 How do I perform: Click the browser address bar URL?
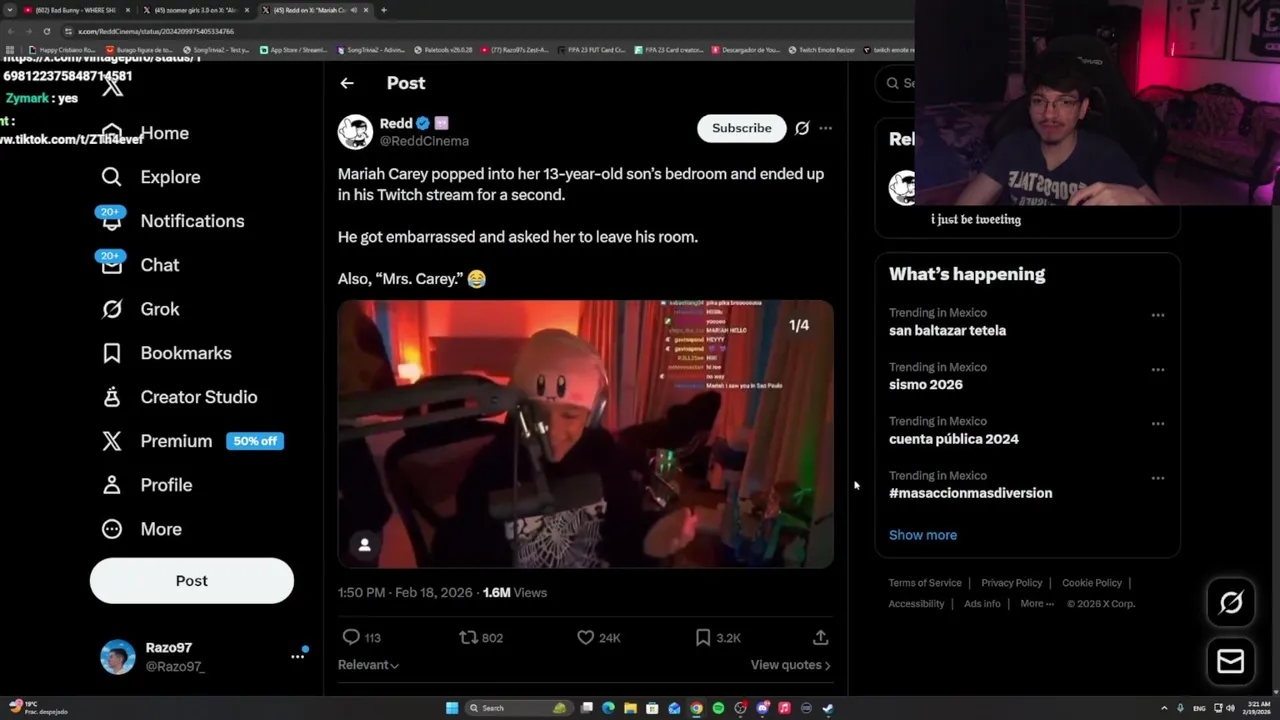click(156, 31)
